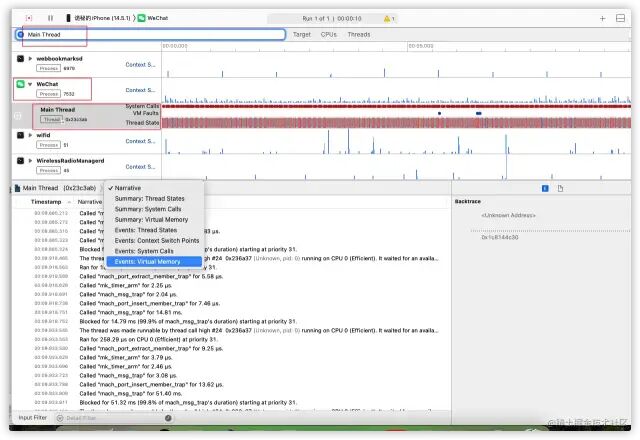640x440 pixels.
Task: Click the WirelessRadioManagerd process icon
Action: click(x=20, y=161)
